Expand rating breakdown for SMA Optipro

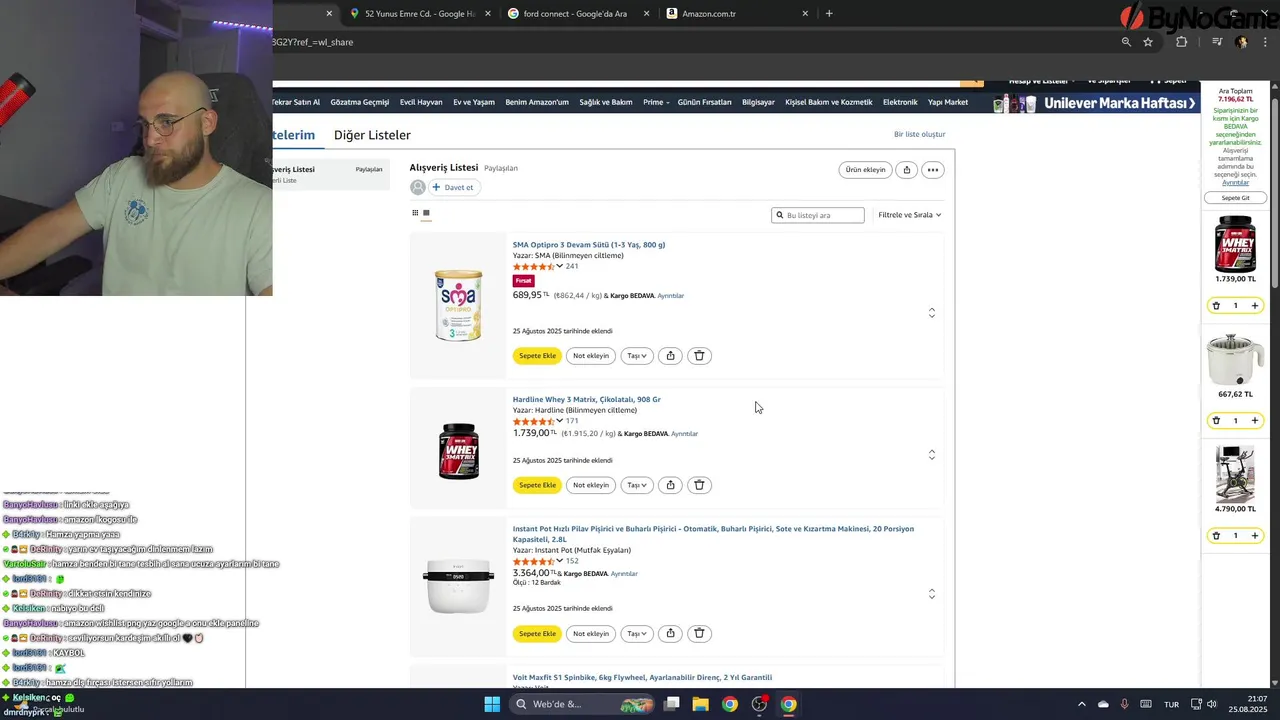point(560,267)
